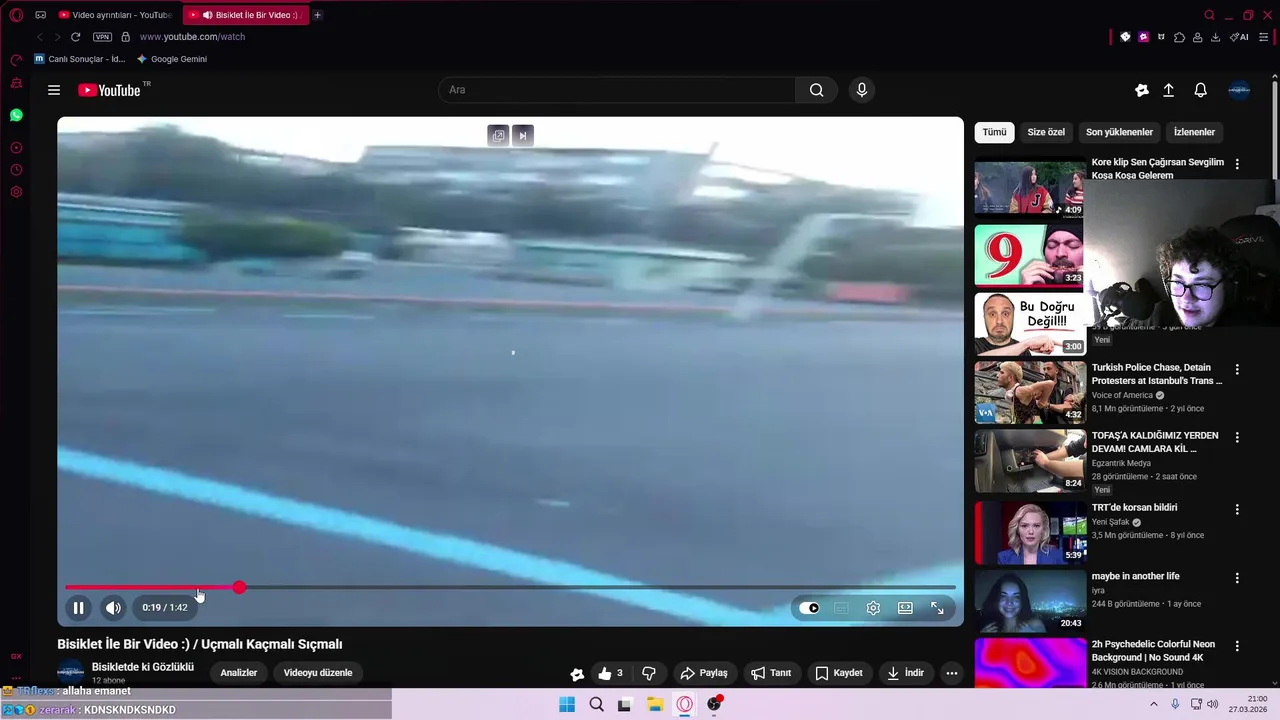
Task: Open options for TRT'de korsan bildiri video
Action: pos(1237,509)
